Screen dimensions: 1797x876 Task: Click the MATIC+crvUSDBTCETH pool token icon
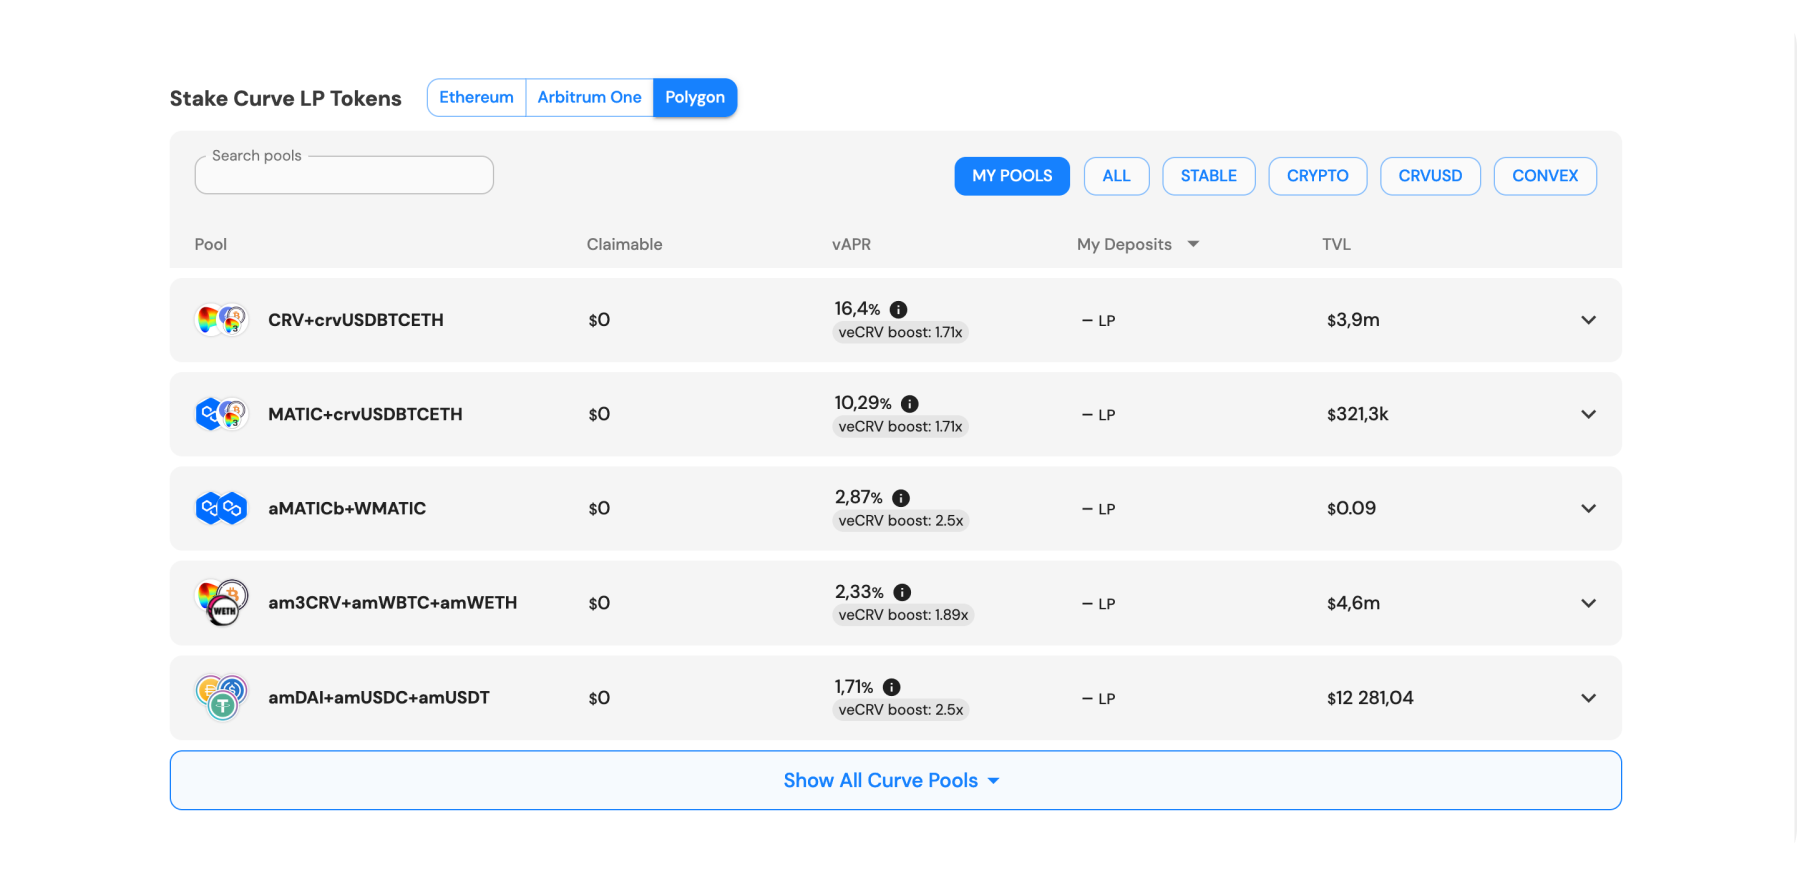click(221, 414)
